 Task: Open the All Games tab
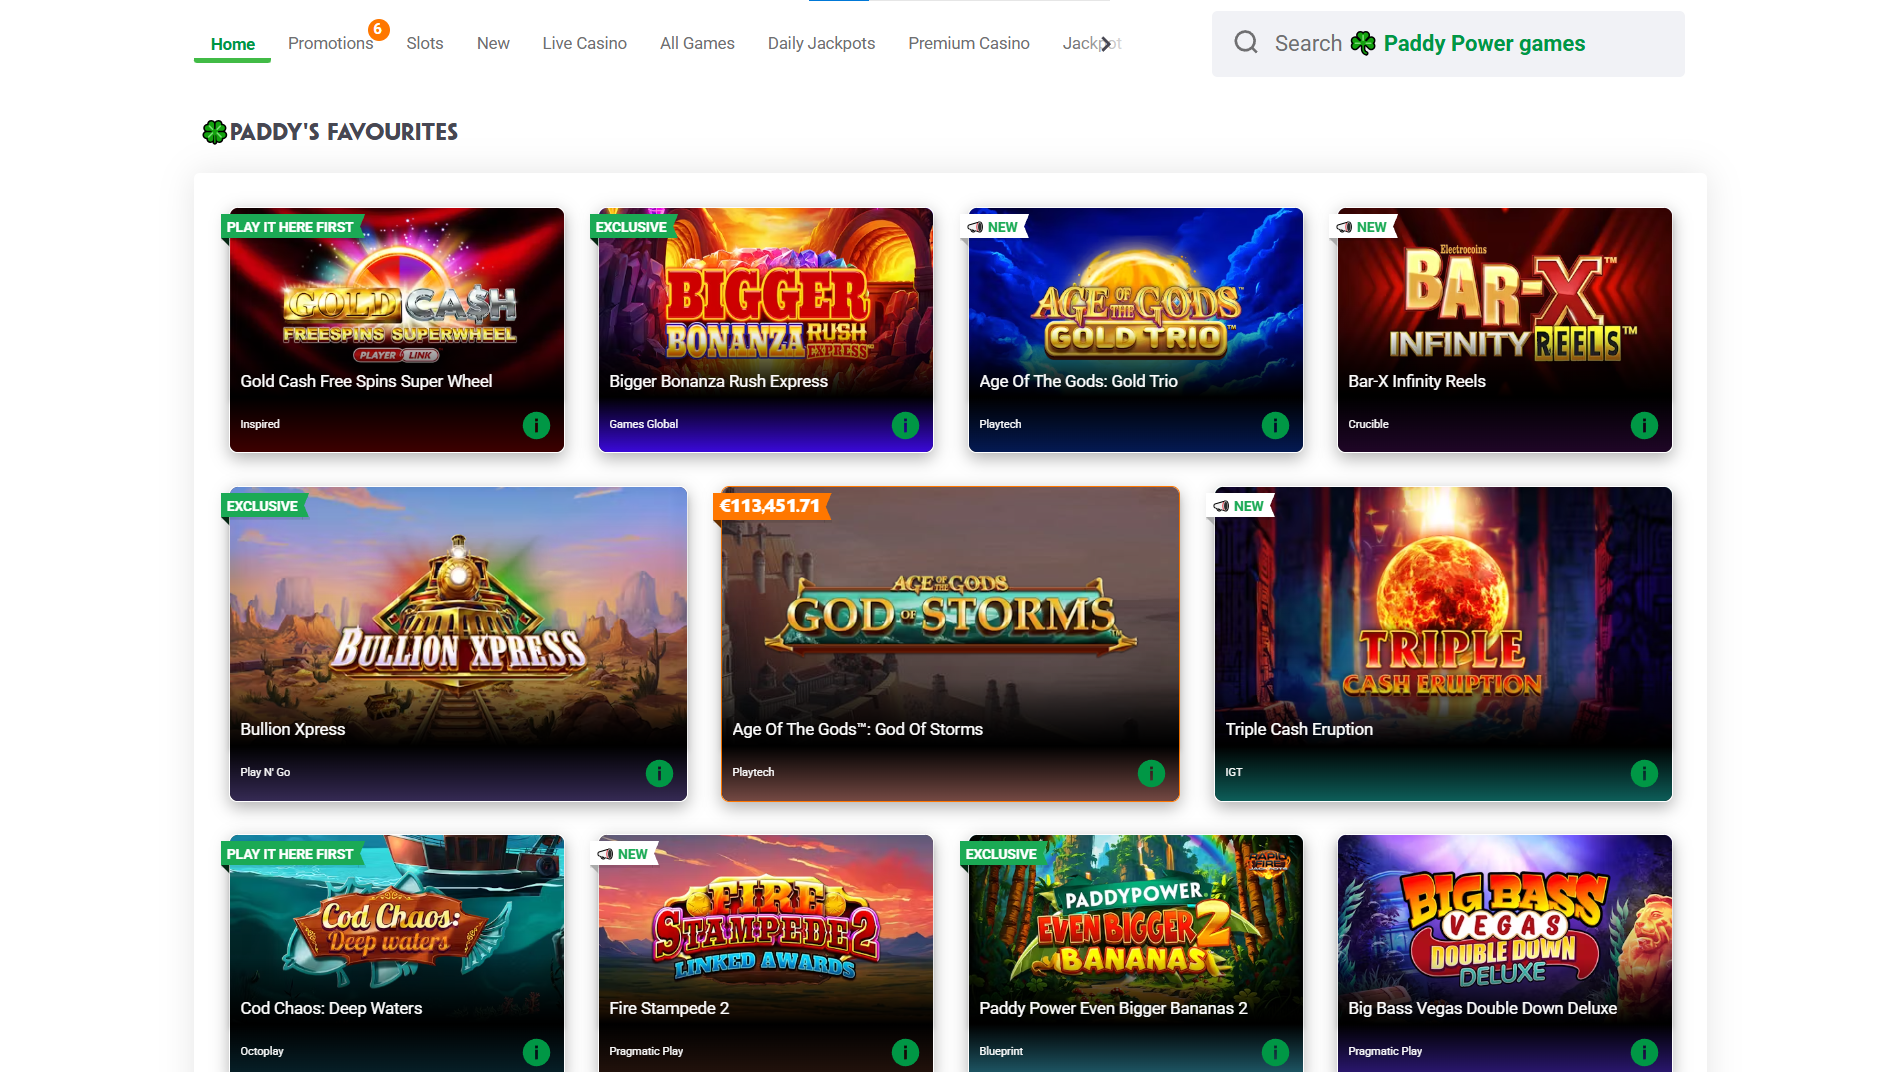click(x=697, y=43)
